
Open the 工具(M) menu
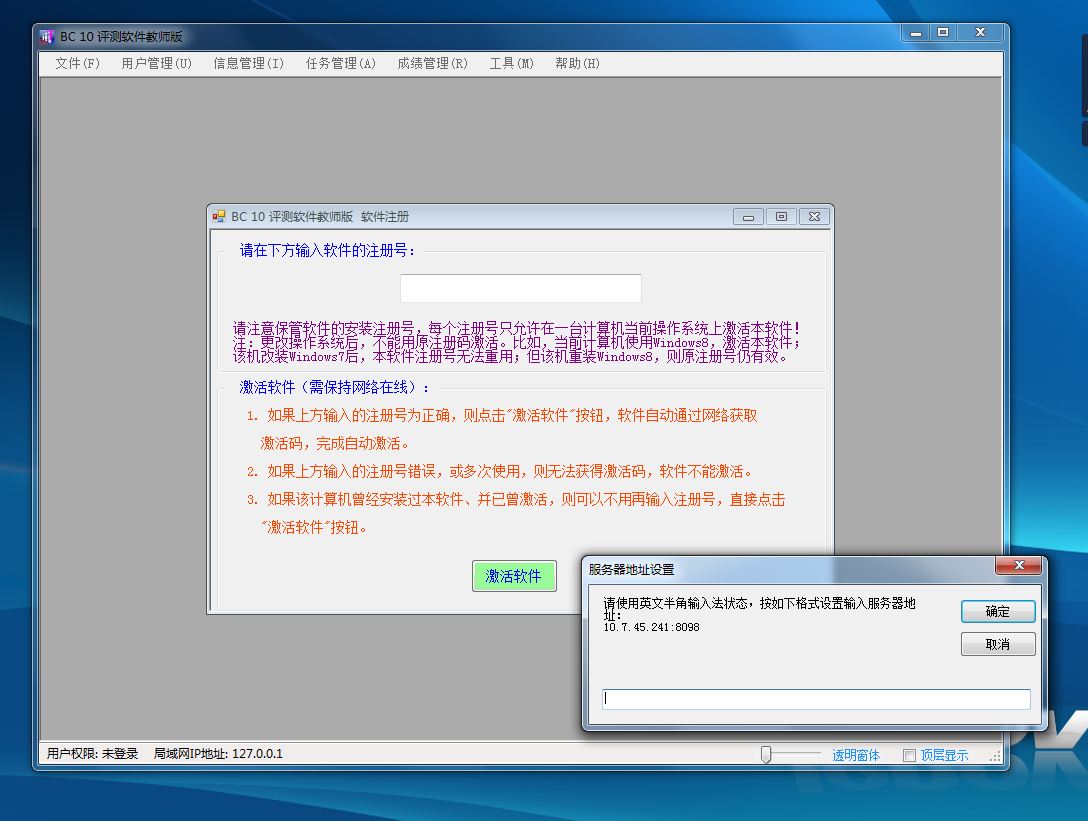511,64
